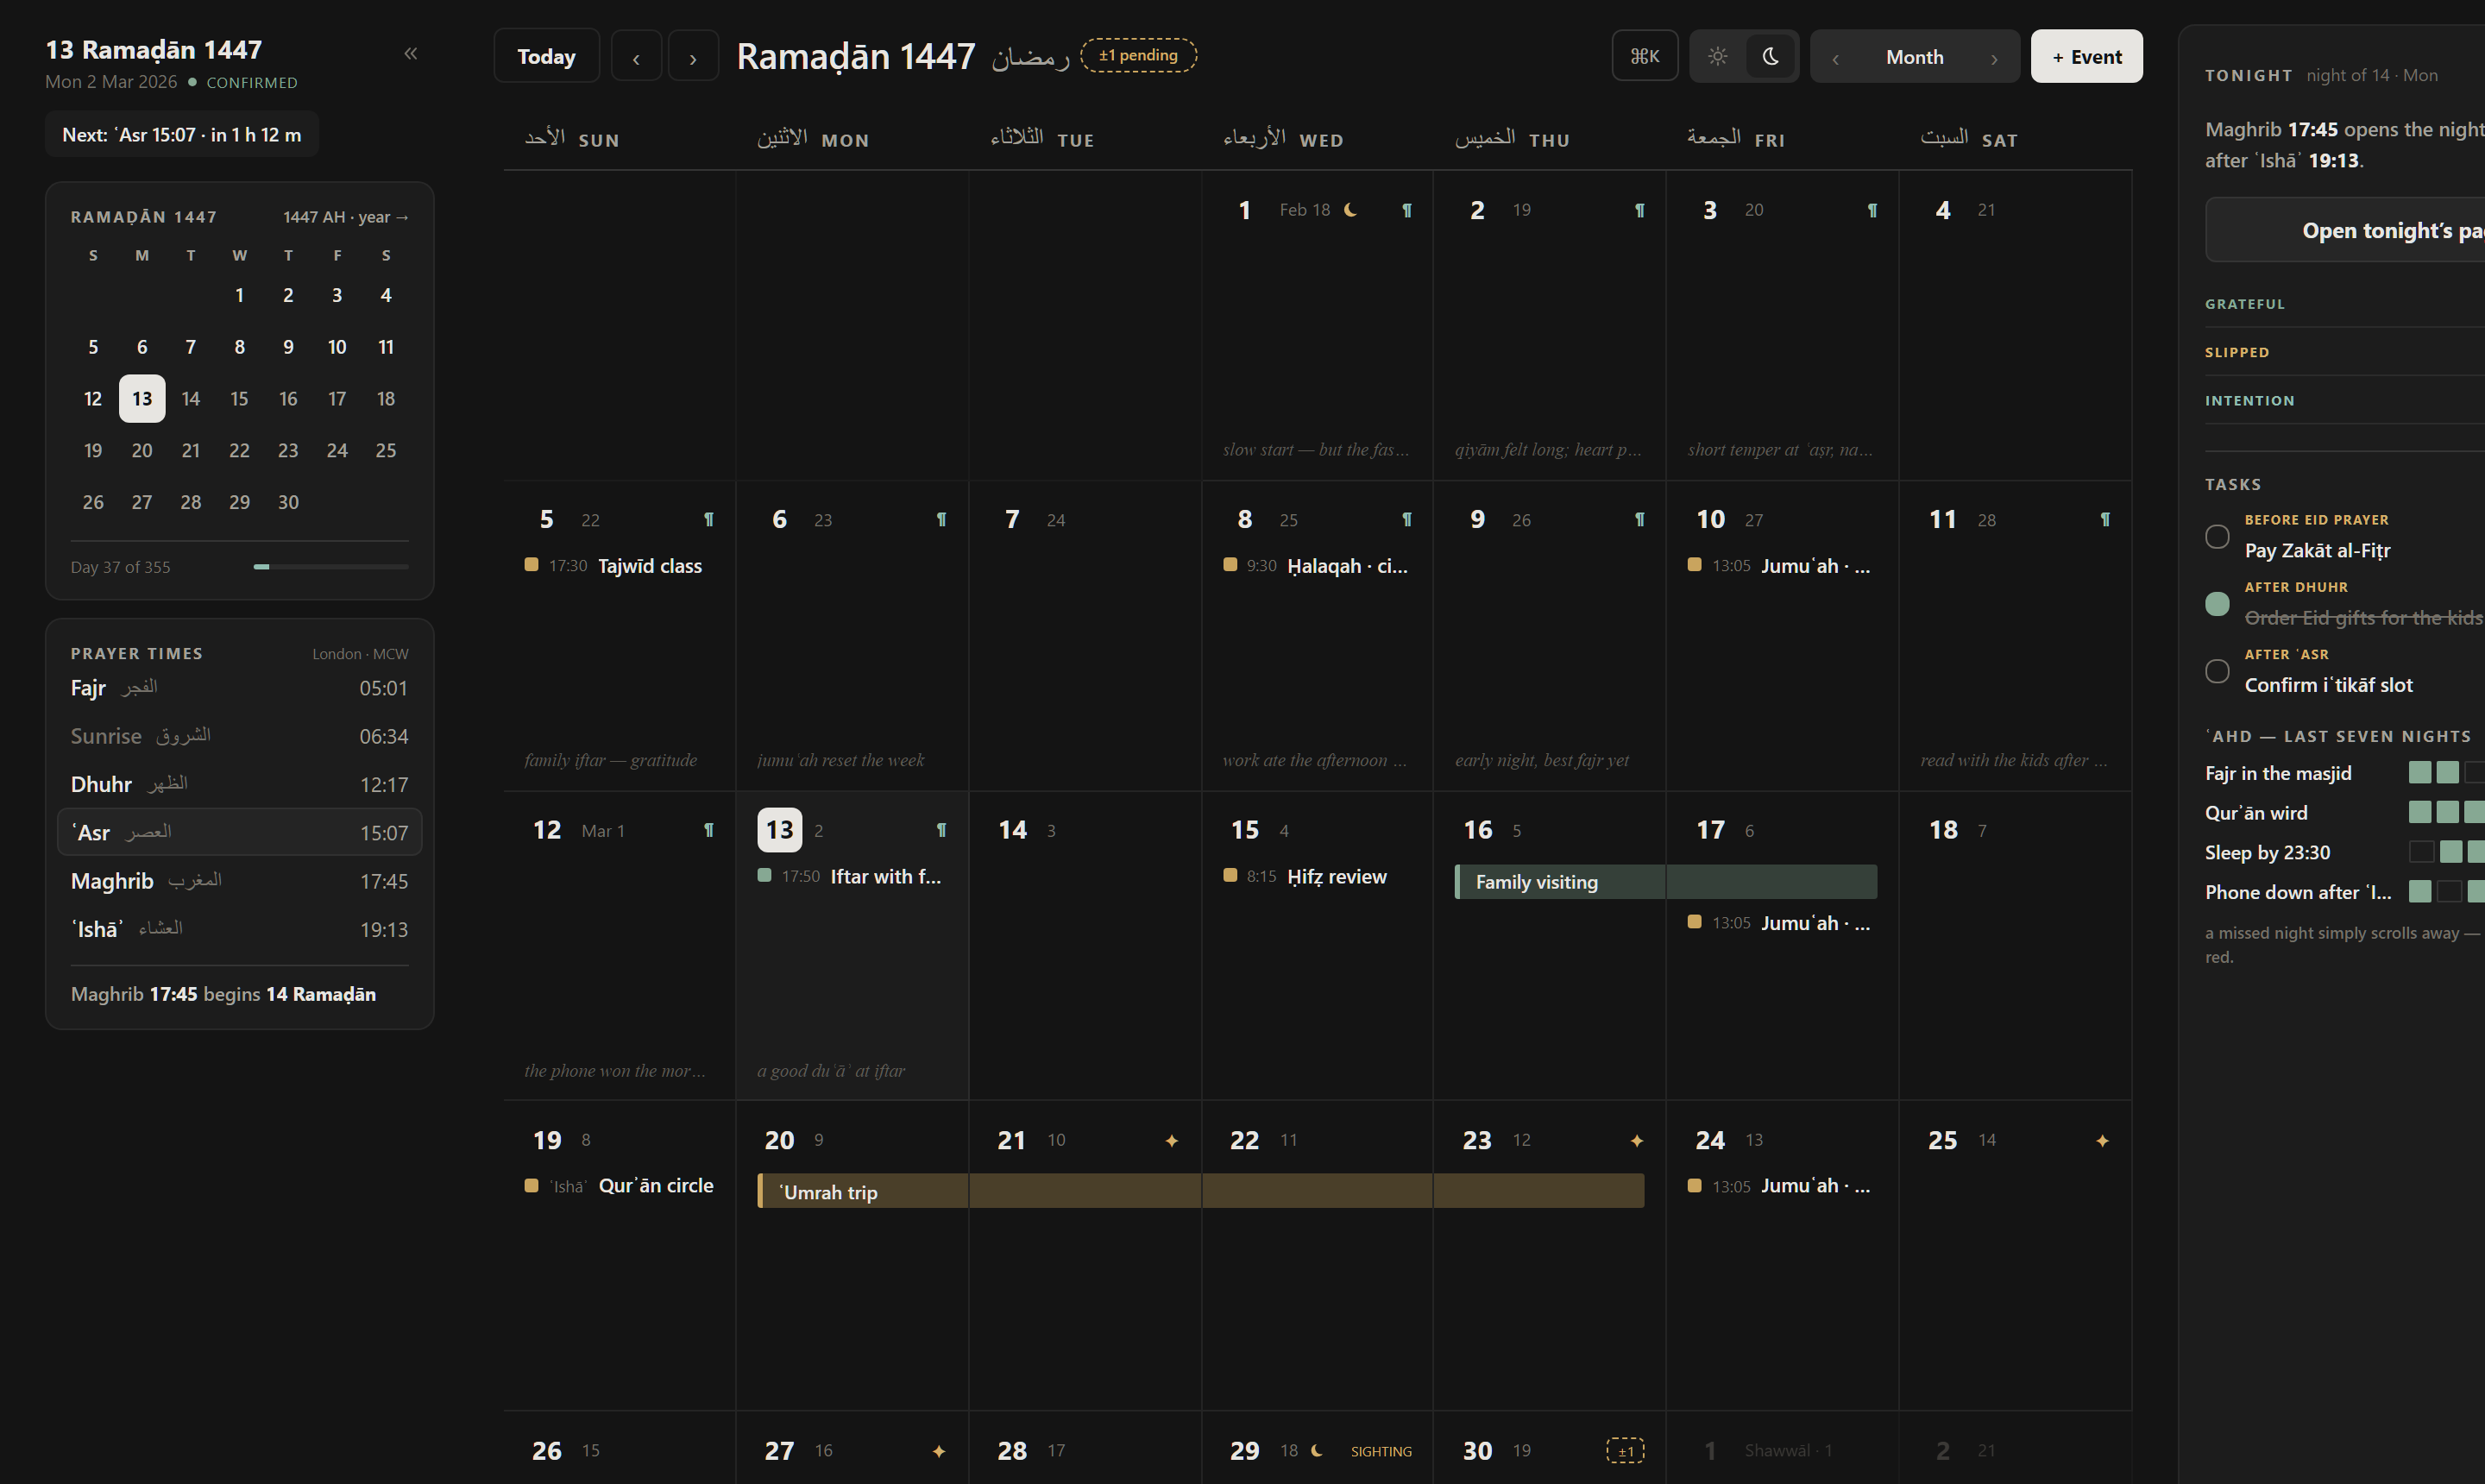Open the journal note icon on day 9
2485x1484 pixels.
(1639, 519)
